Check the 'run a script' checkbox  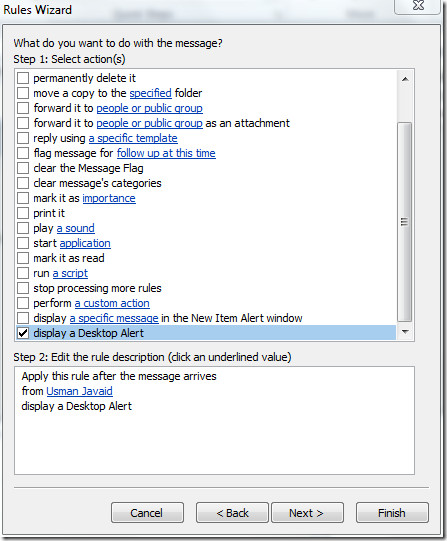(x=23, y=273)
